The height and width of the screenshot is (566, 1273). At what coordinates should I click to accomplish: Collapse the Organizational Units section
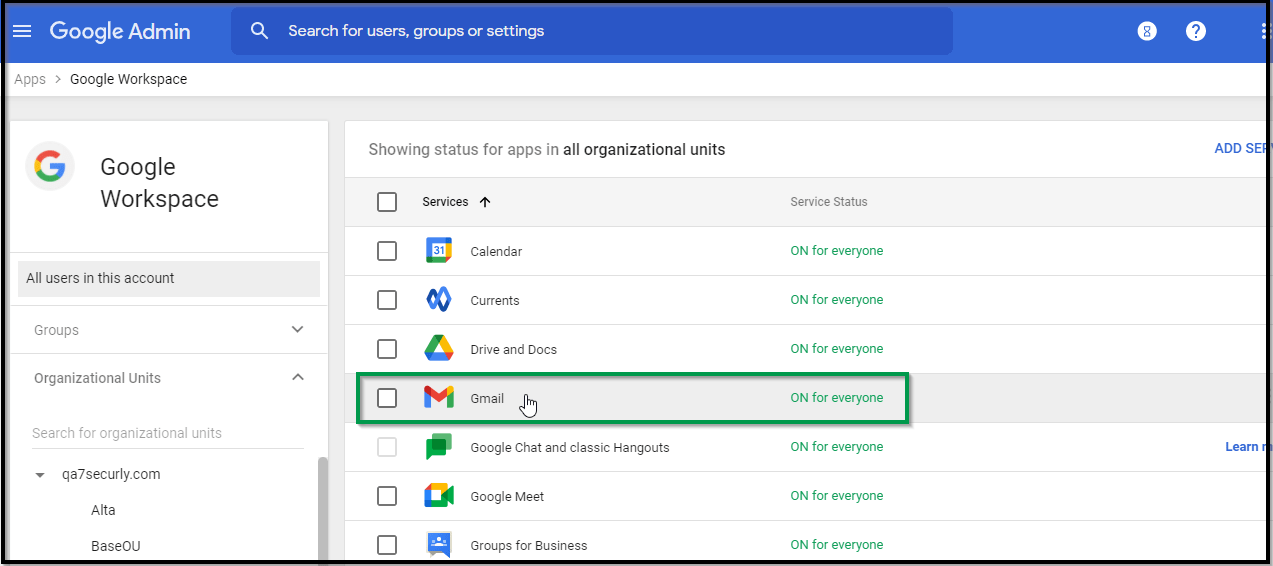pos(297,378)
